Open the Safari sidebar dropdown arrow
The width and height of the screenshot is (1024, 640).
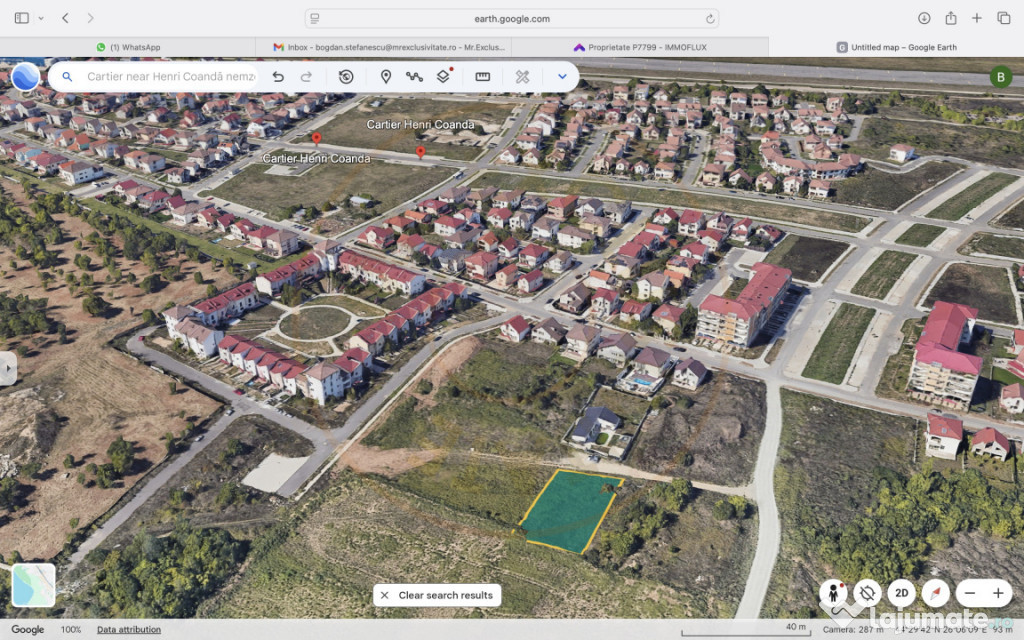click(x=40, y=18)
